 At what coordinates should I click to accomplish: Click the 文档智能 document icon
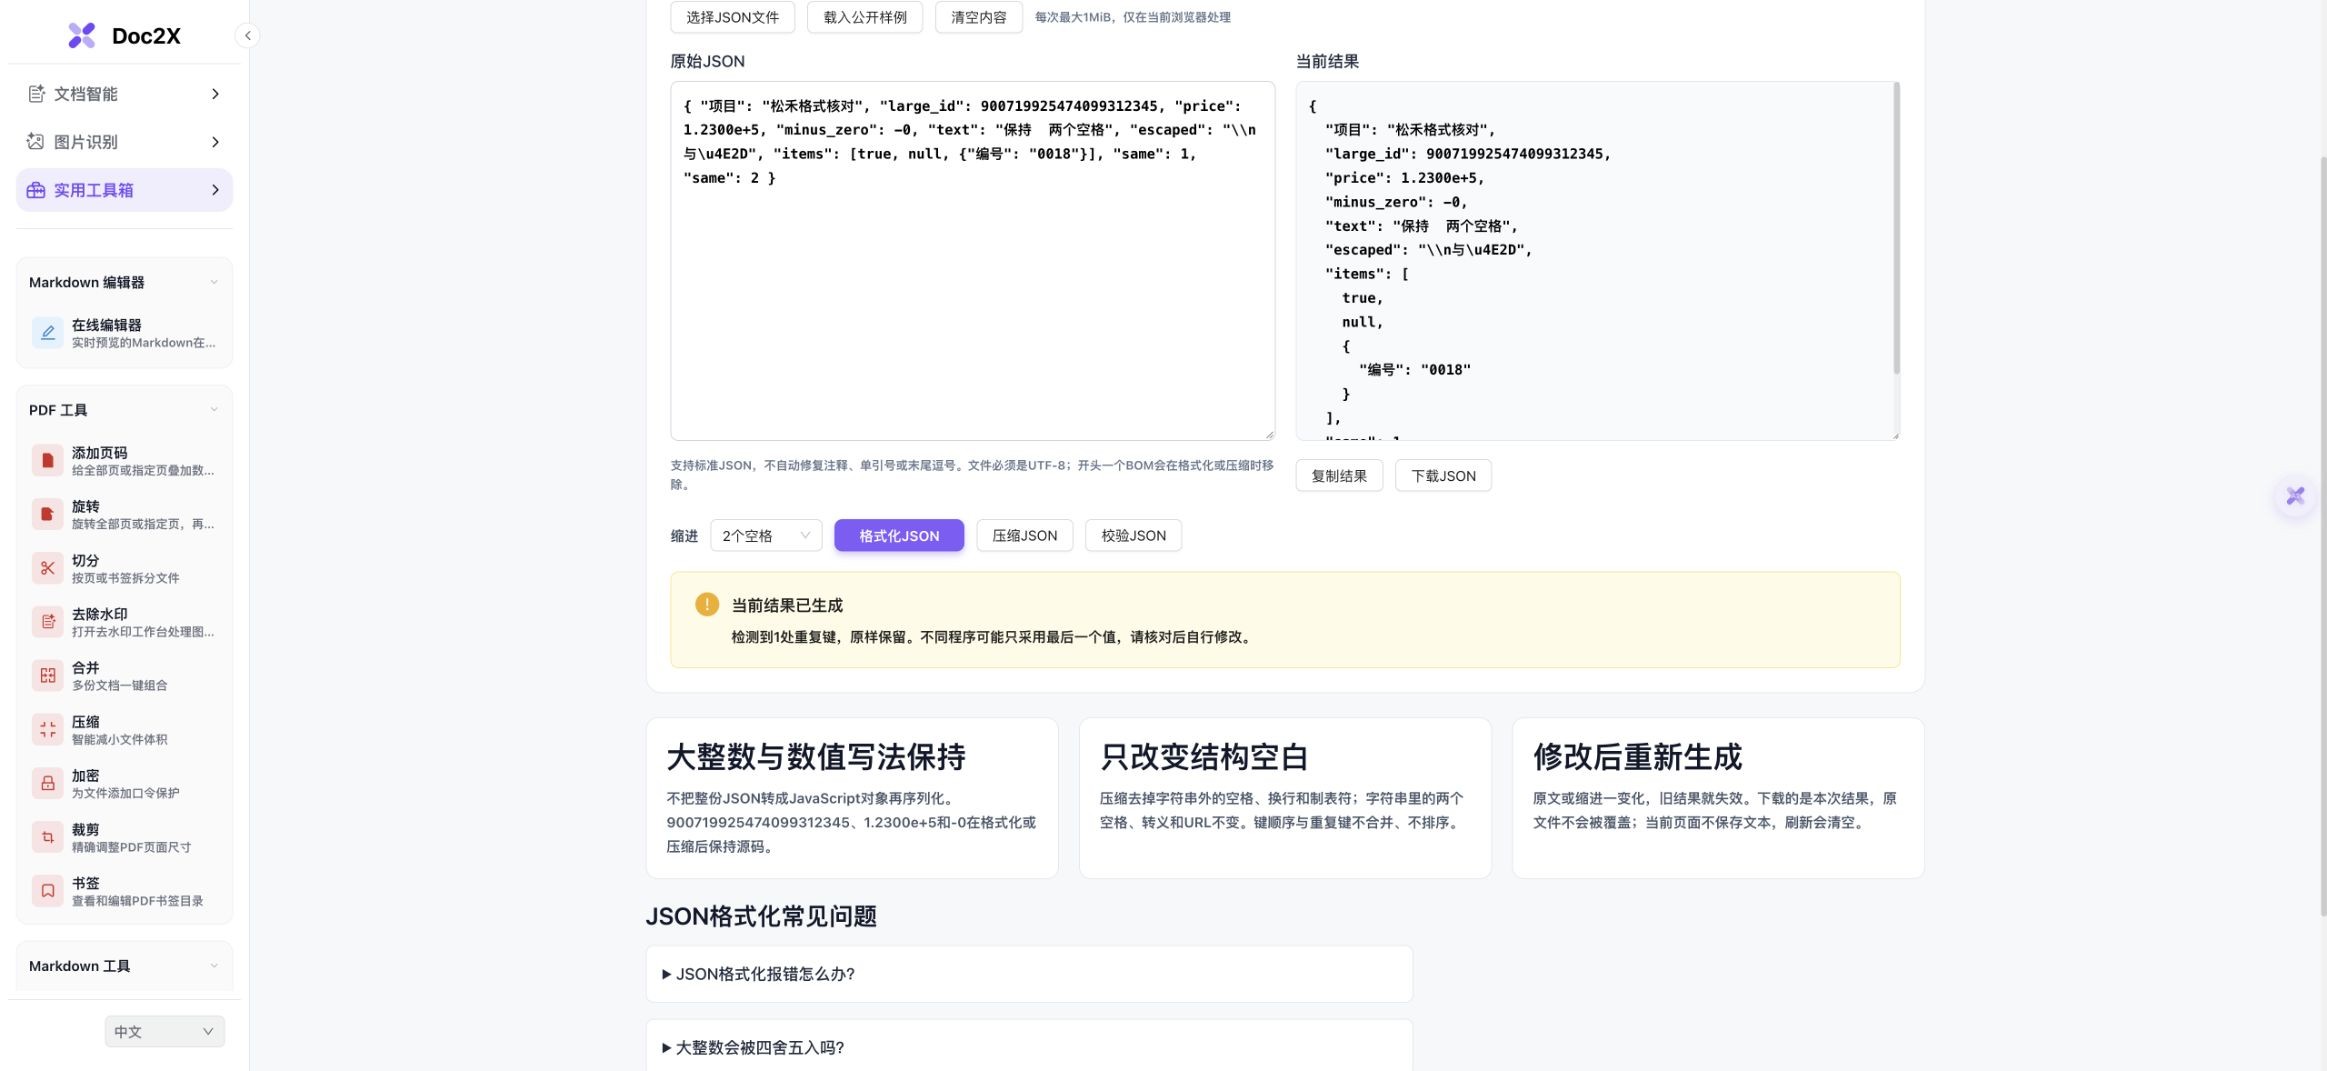[x=36, y=94]
